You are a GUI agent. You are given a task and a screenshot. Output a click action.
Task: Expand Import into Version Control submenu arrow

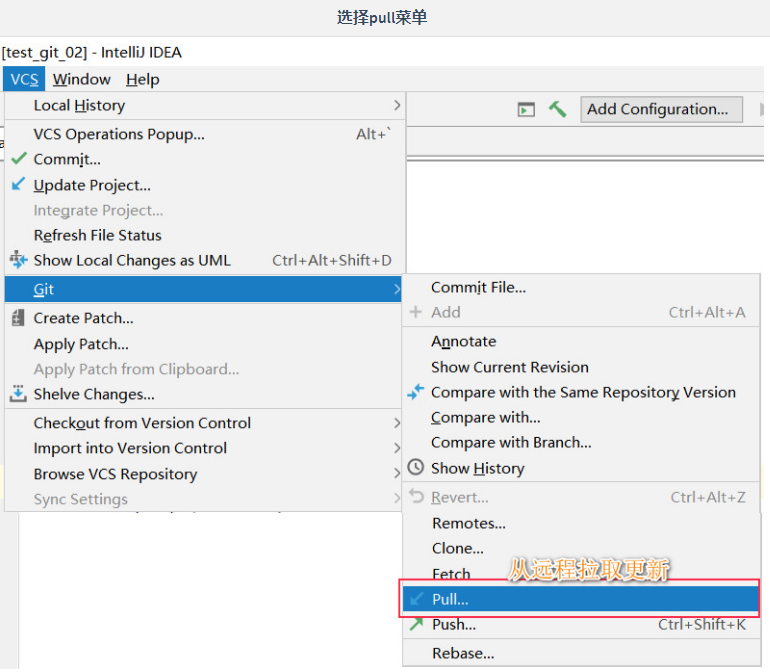[x=397, y=448]
